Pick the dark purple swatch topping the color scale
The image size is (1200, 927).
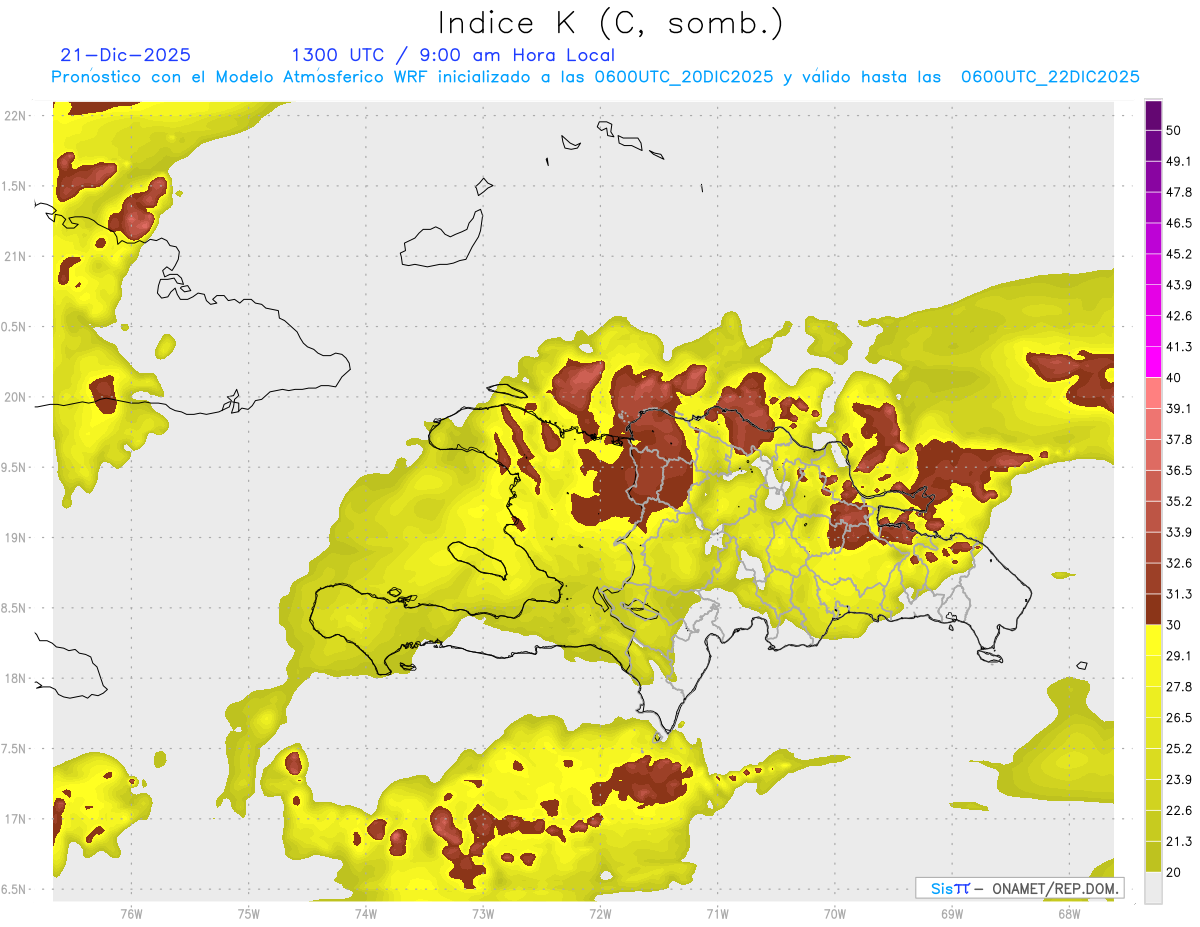pyautogui.click(x=1153, y=116)
